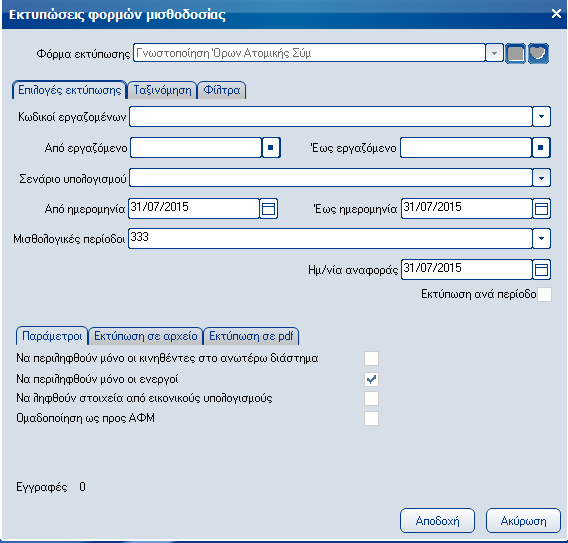The width and height of the screenshot is (568, 543).
Task: Enable στοιχεία από εικονικούς υπολογισμούς checkbox
Action: [371, 398]
